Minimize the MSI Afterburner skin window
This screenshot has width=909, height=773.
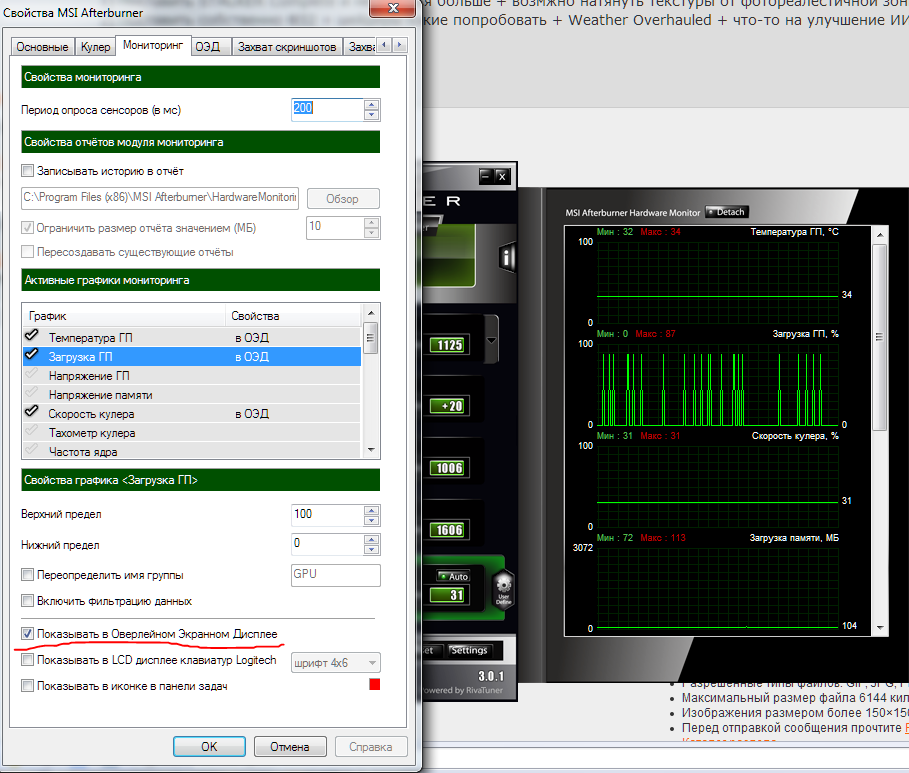coord(486,176)
